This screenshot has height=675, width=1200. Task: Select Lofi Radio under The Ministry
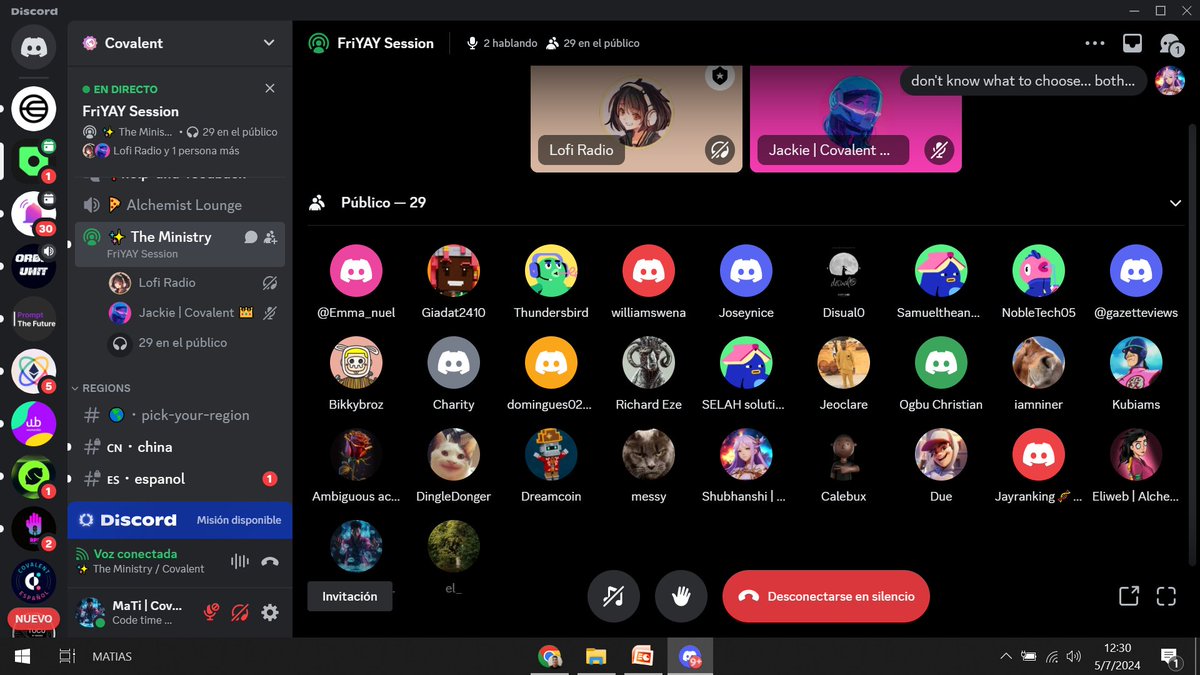194,283
